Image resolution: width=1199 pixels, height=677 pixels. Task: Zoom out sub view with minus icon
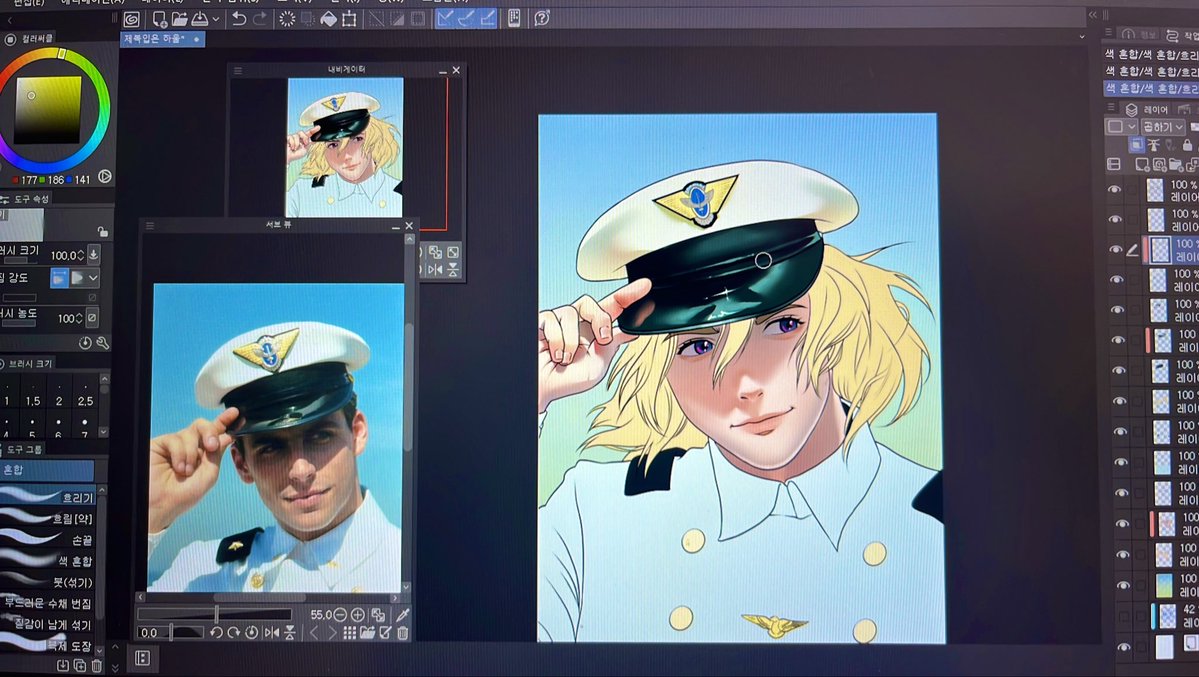(340, 614)
